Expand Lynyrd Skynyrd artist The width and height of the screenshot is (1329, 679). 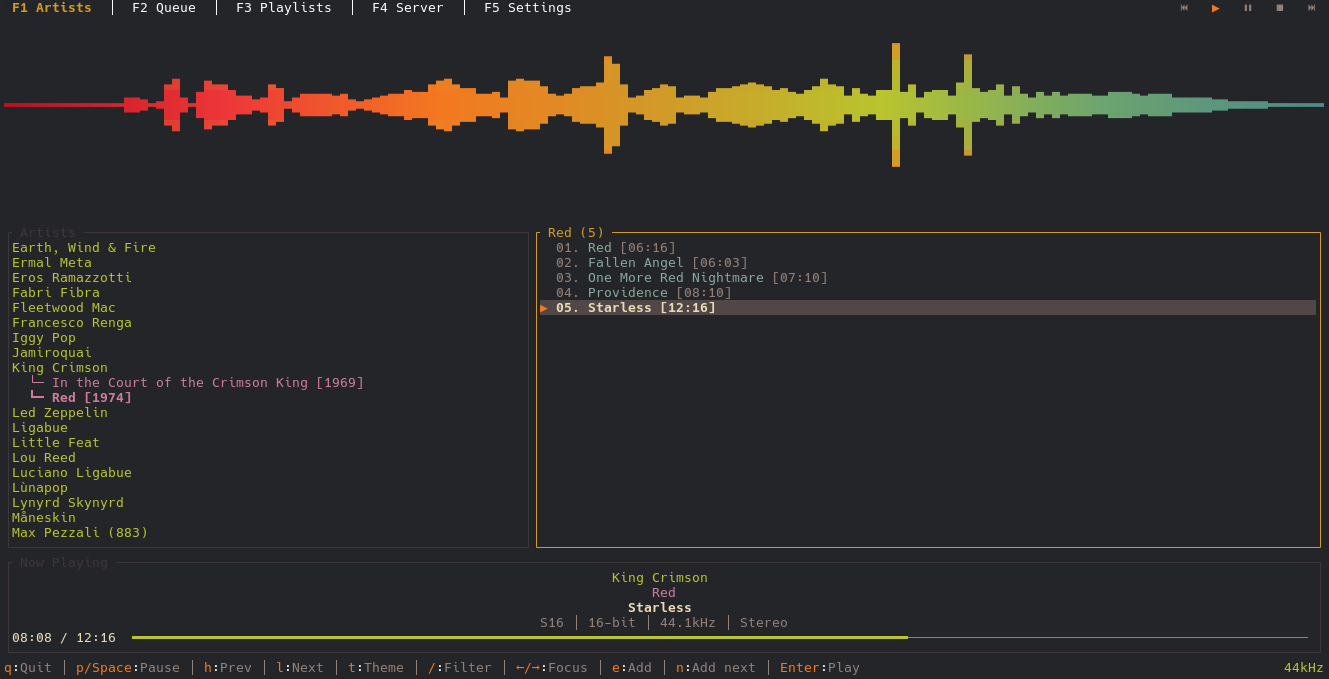click(x=68, y=503)
